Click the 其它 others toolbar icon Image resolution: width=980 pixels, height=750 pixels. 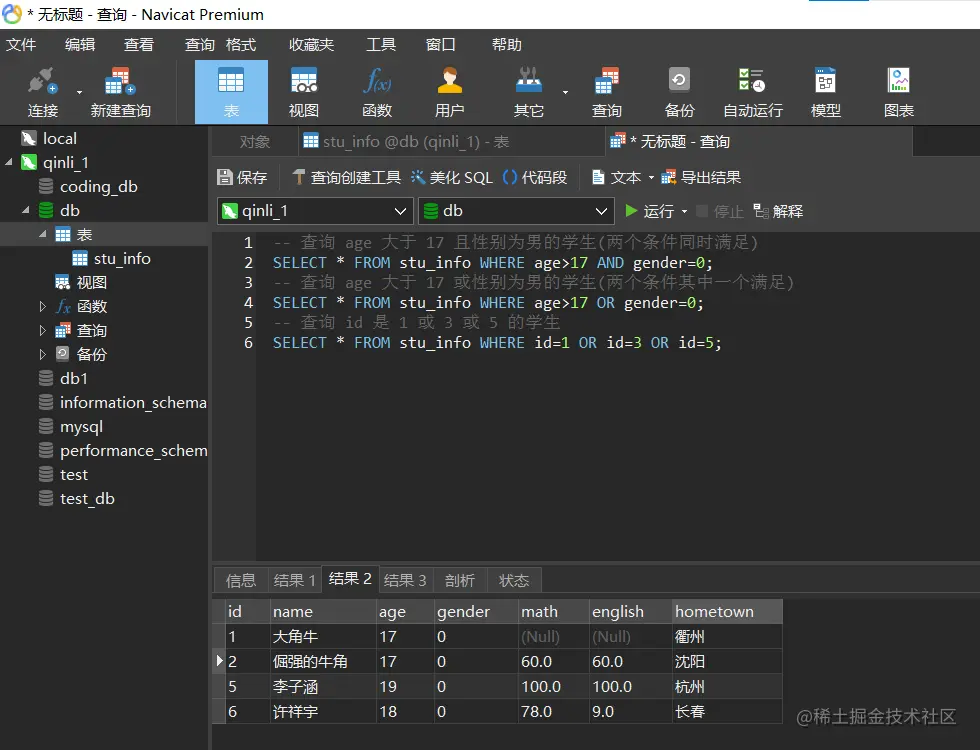529,92
